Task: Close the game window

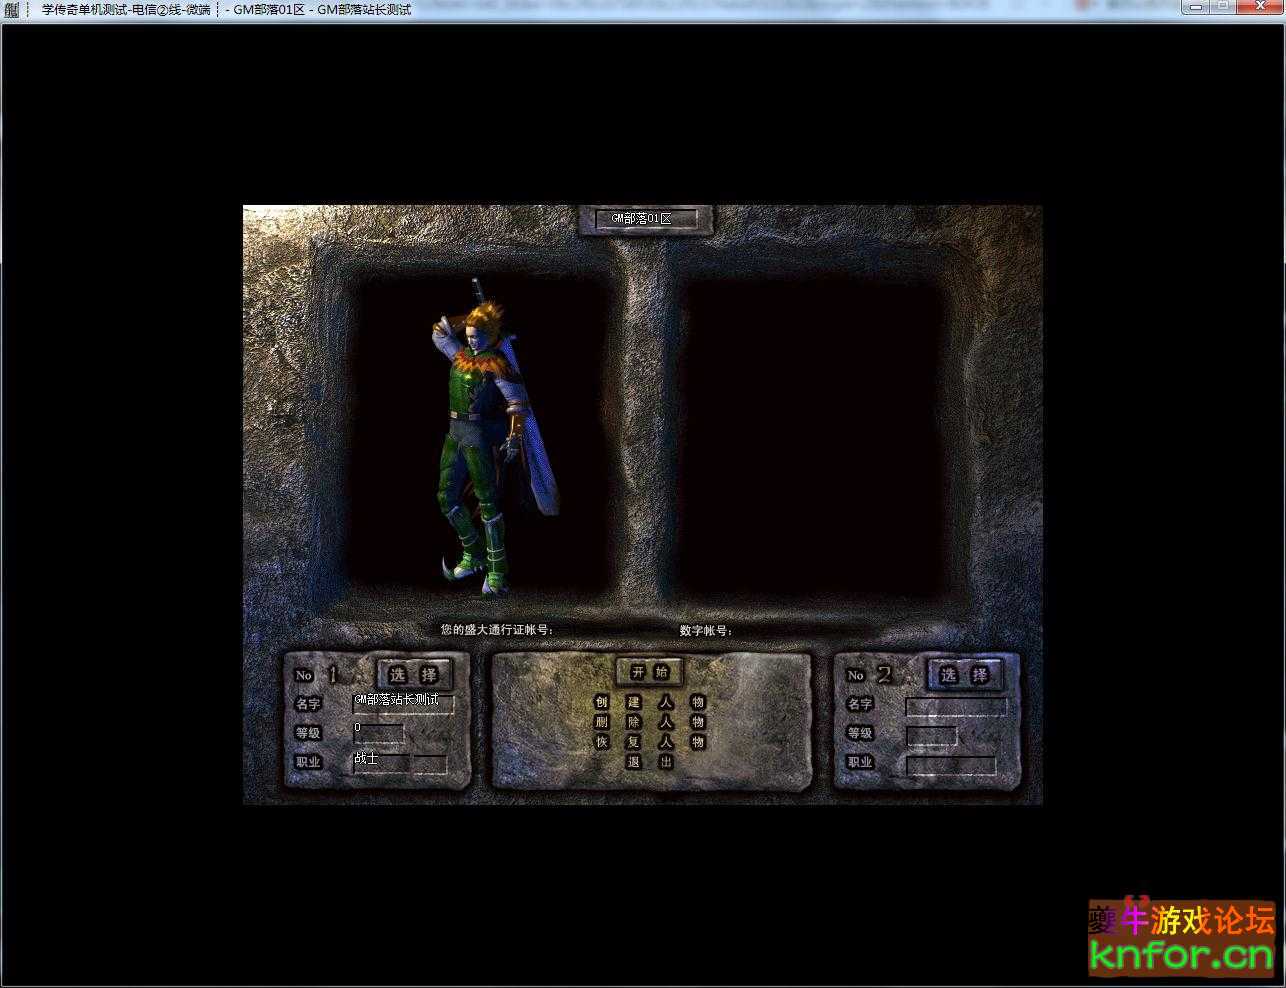Action: coord(1259,7)
